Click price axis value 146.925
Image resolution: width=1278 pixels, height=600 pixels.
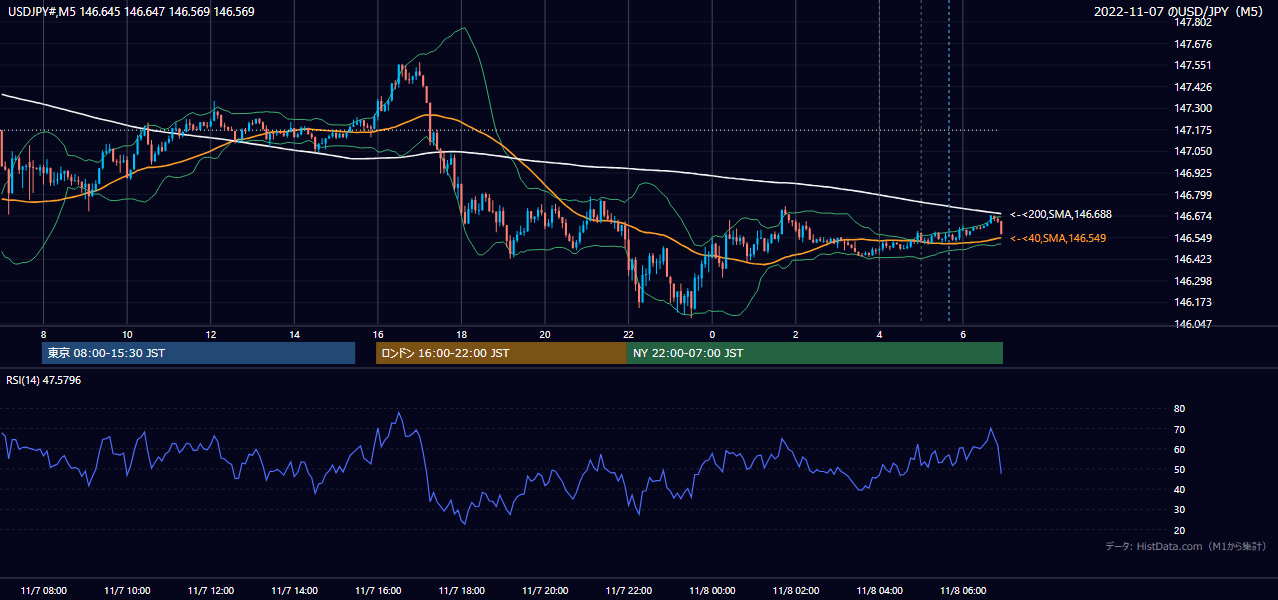[x=1193, y=173]
